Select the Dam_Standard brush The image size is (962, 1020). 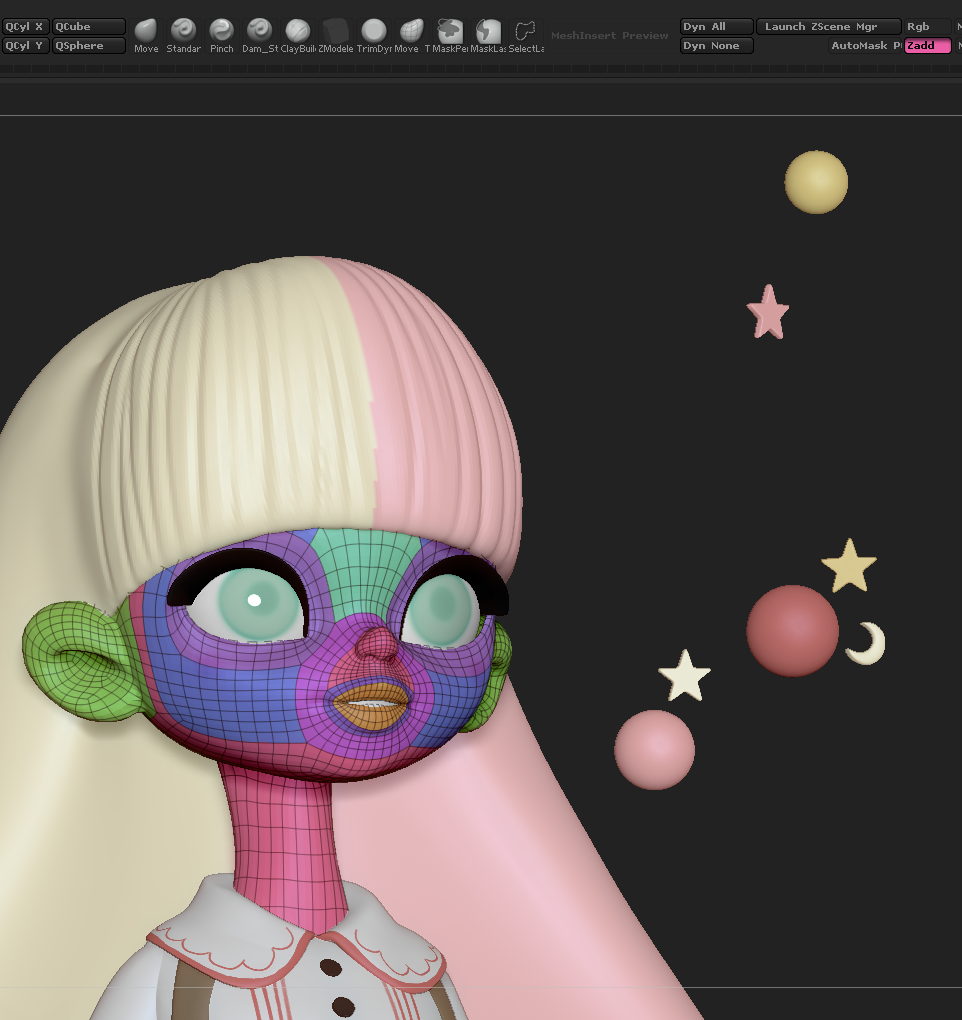(260, 36)
